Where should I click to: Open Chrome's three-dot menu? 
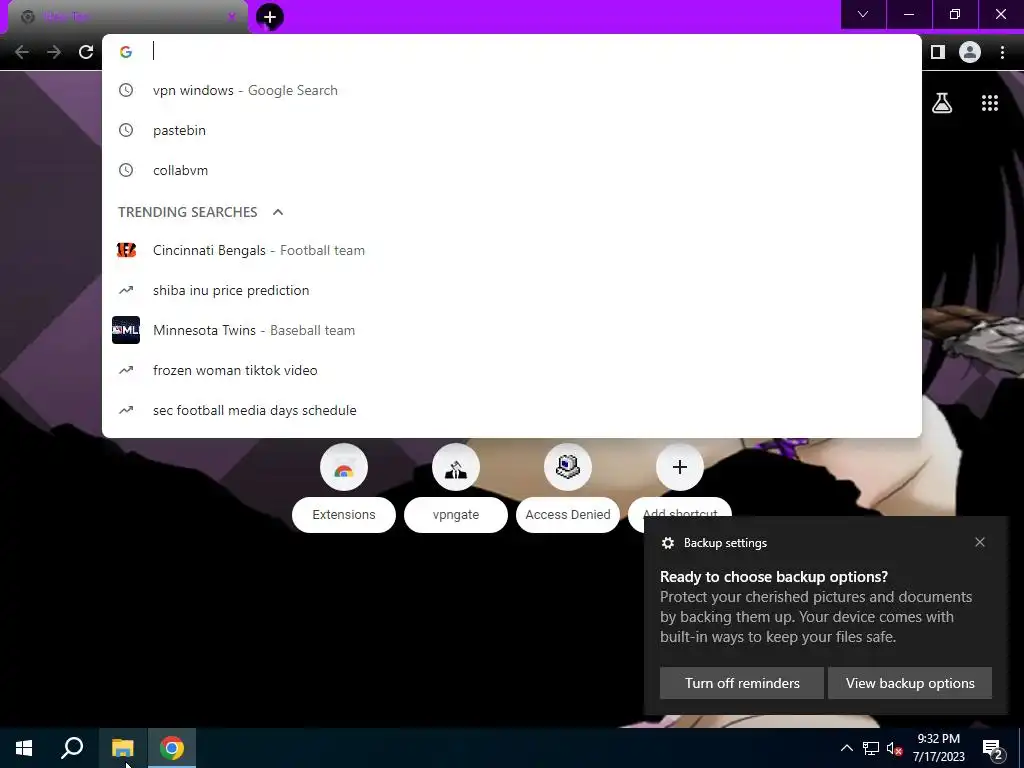(x=1002, y=52)
